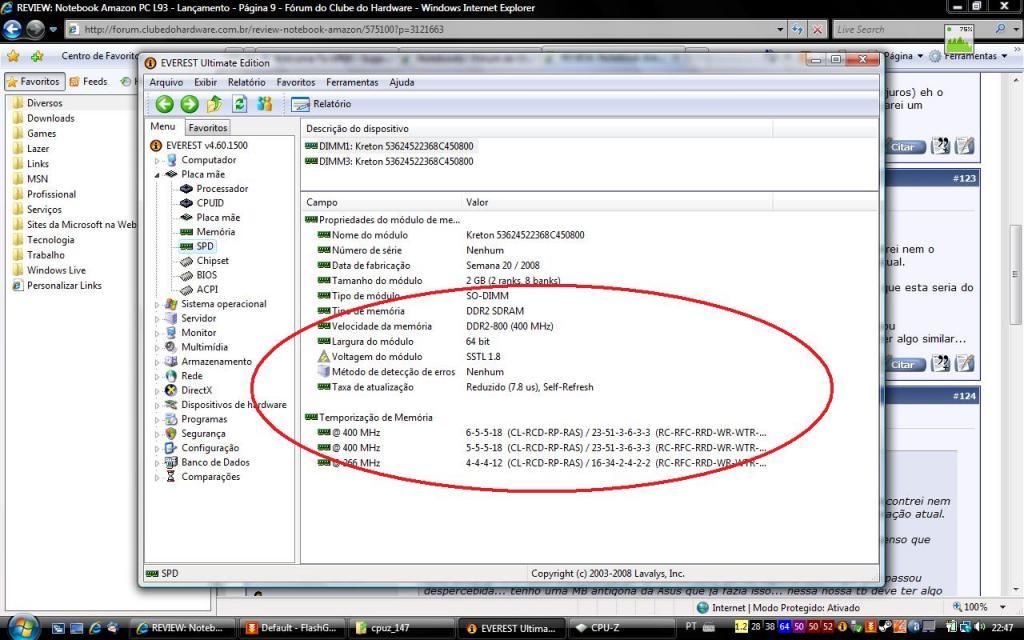
Task: Select the Velocidade da memória row
Action: (435, 326)
